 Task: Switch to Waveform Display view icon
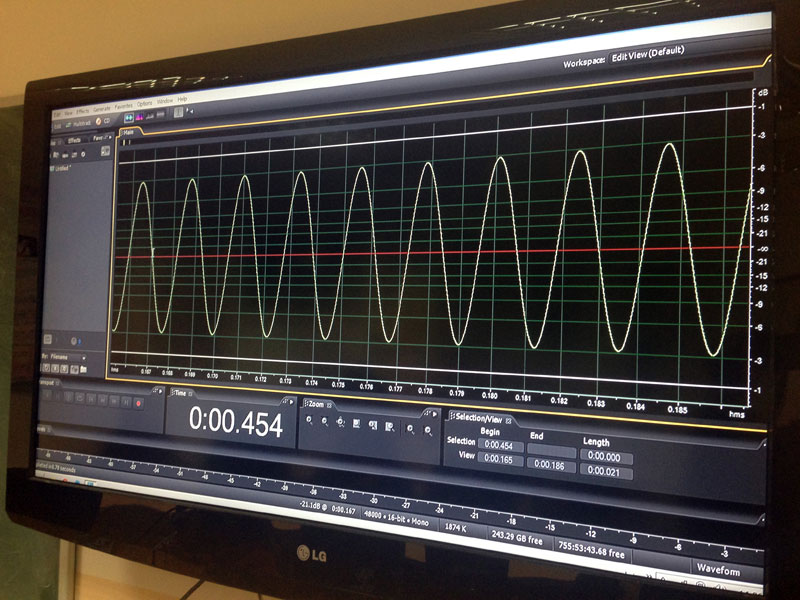[129, 118]
